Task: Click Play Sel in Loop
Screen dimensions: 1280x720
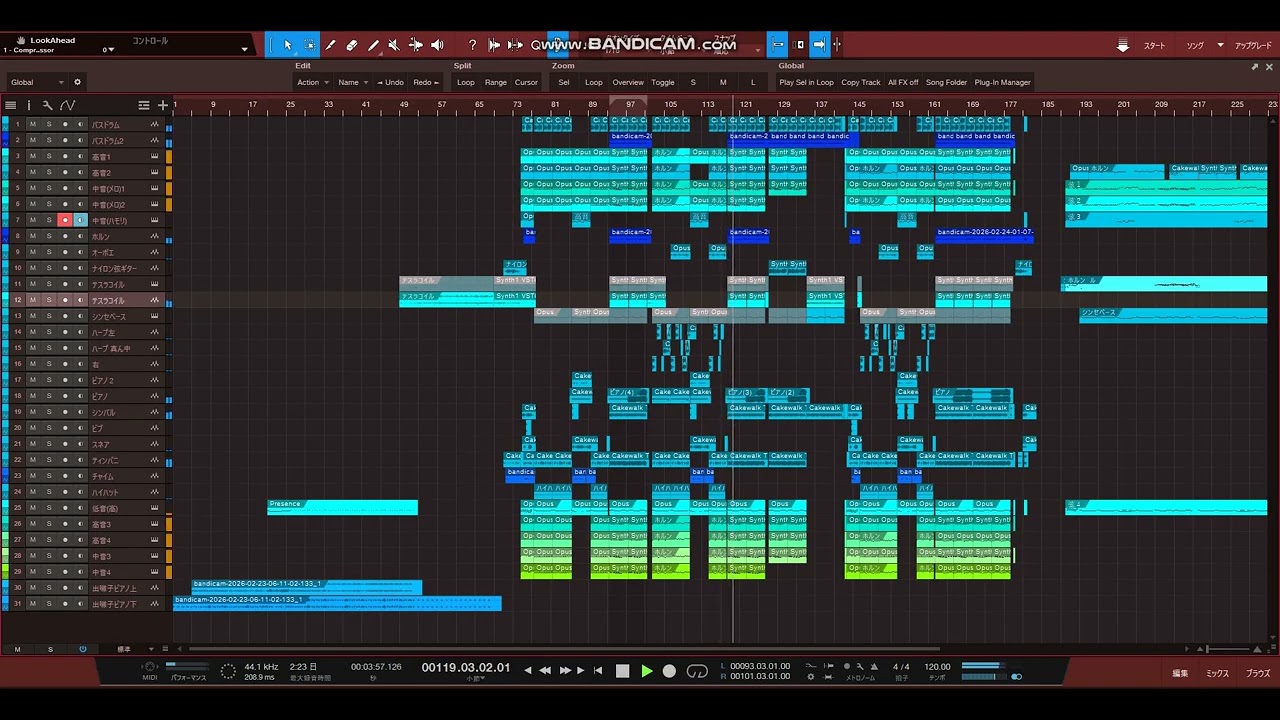Action: (806, 82)
